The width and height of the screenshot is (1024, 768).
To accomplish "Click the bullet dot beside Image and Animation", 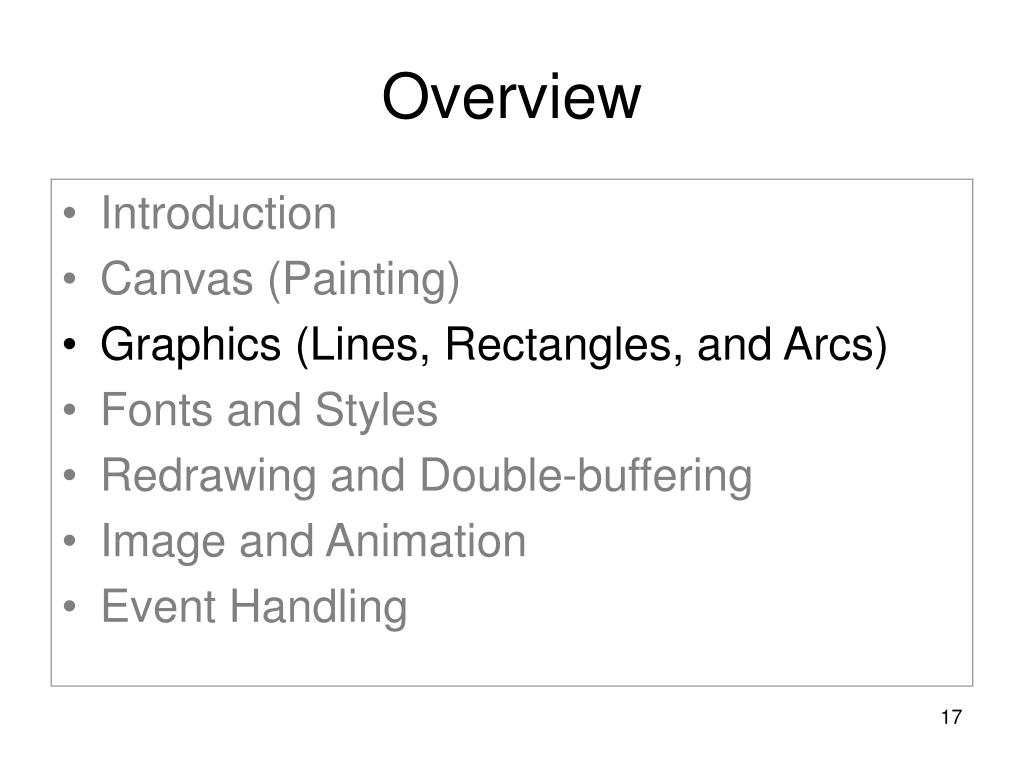I will tap(70, 541).
